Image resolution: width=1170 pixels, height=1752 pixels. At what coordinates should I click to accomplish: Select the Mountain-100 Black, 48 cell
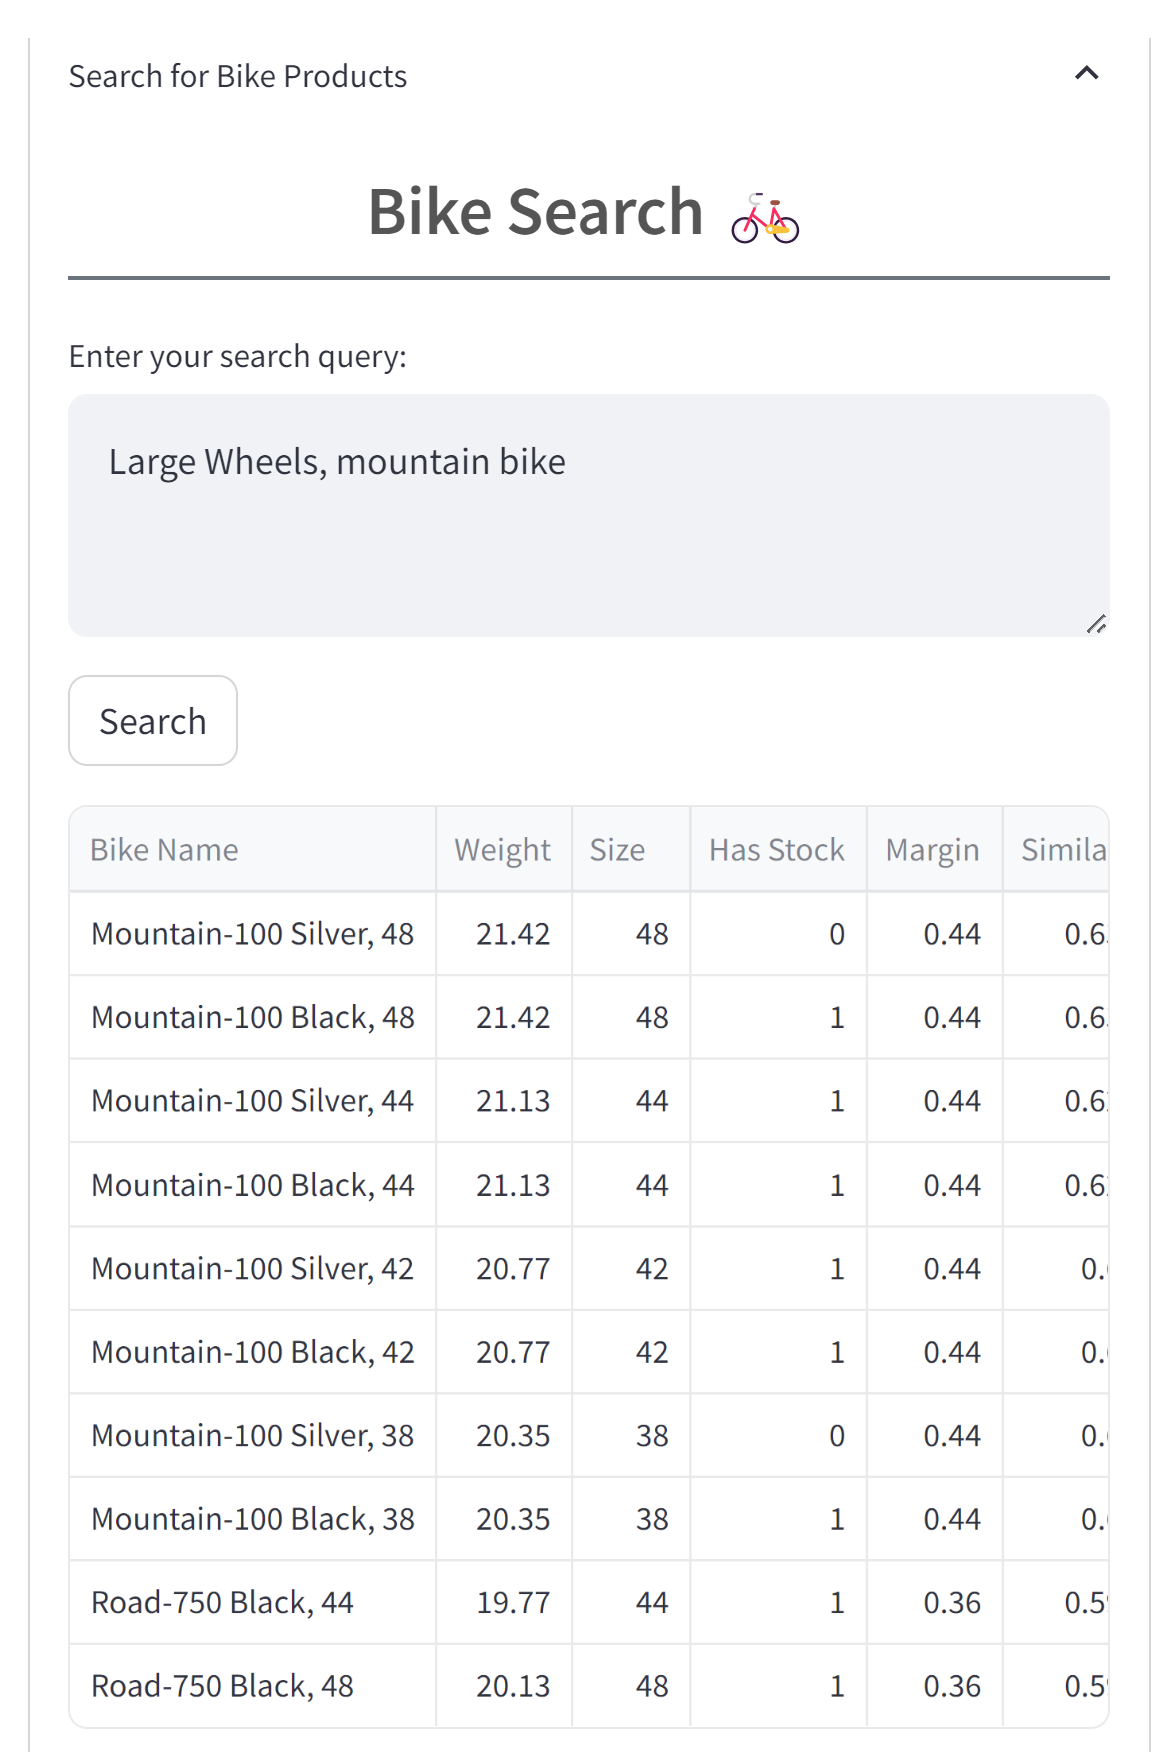point(253,1017)
